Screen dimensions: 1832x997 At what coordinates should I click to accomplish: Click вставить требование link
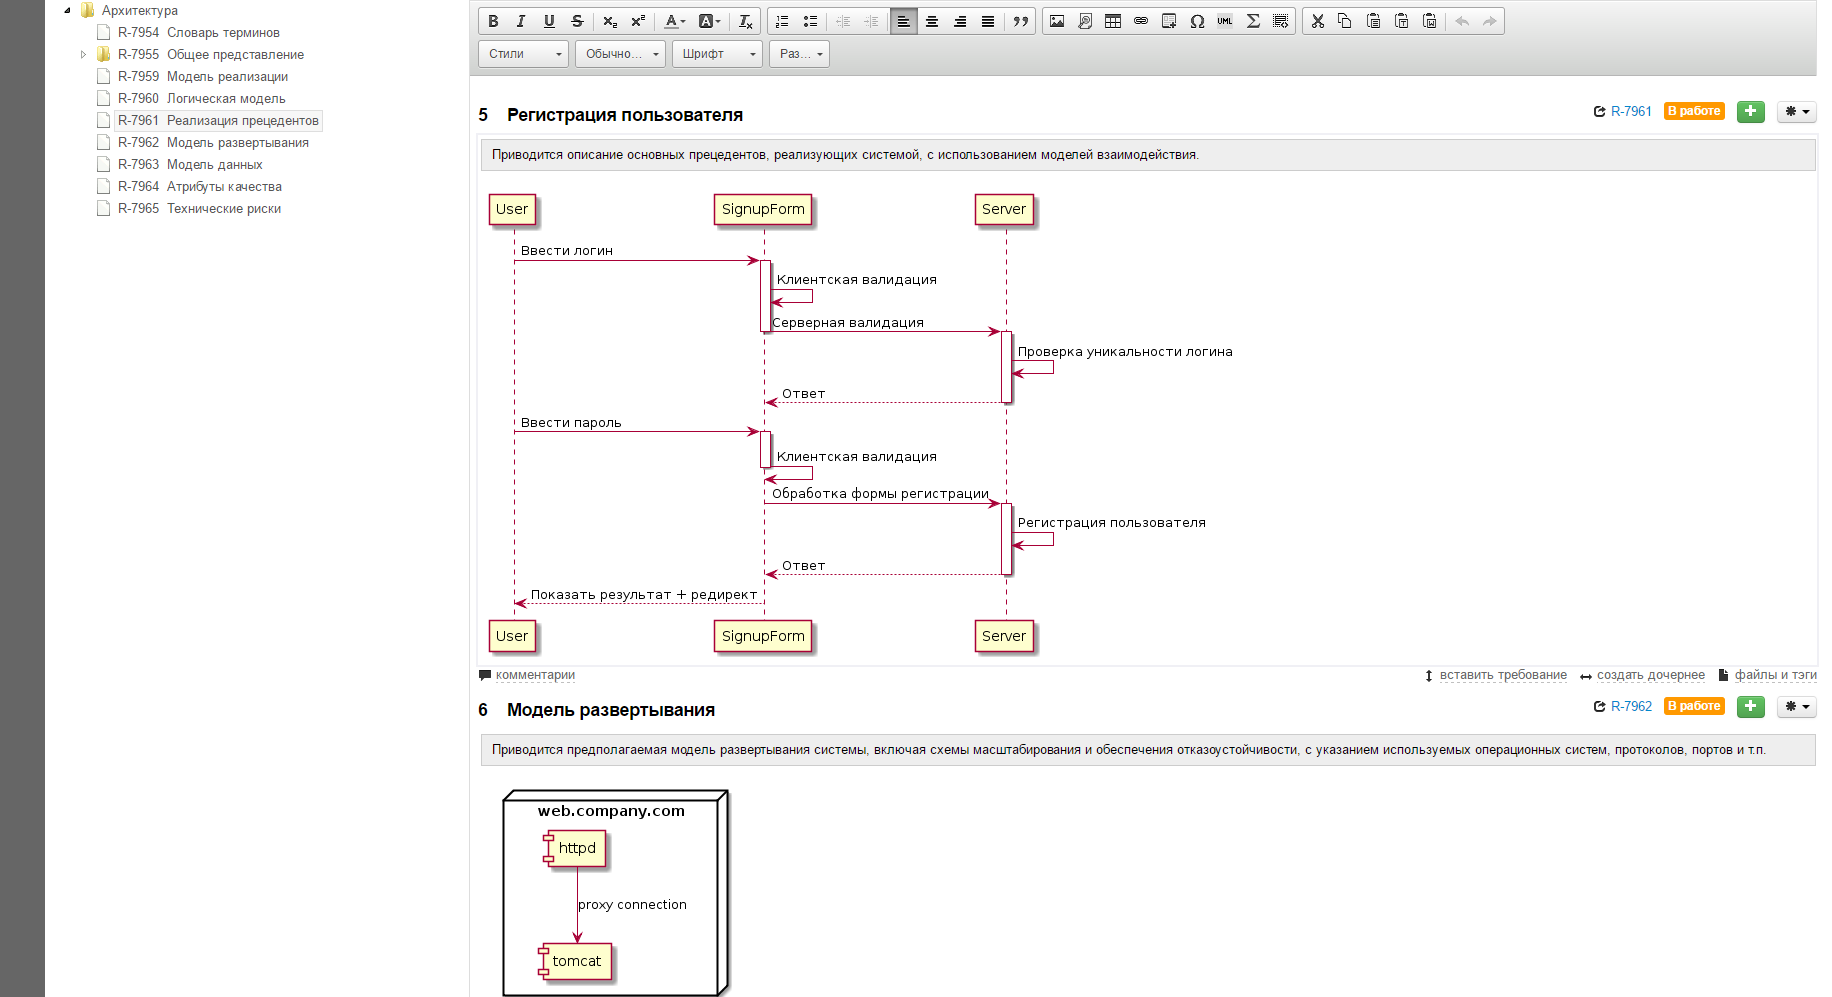(x=1503, y=676)
